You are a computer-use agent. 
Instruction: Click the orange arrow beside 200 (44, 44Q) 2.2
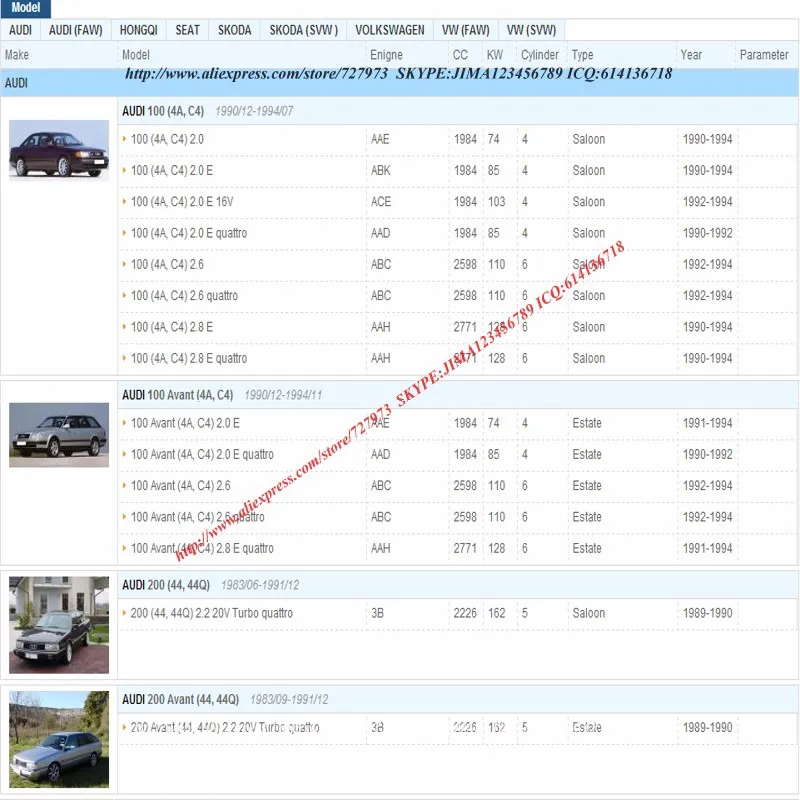pos(124,612)
